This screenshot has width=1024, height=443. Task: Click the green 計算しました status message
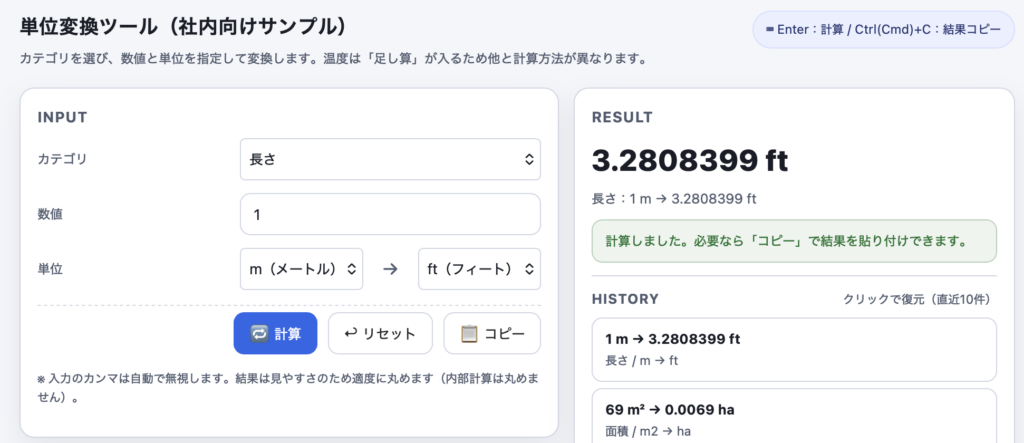[794, 241]
